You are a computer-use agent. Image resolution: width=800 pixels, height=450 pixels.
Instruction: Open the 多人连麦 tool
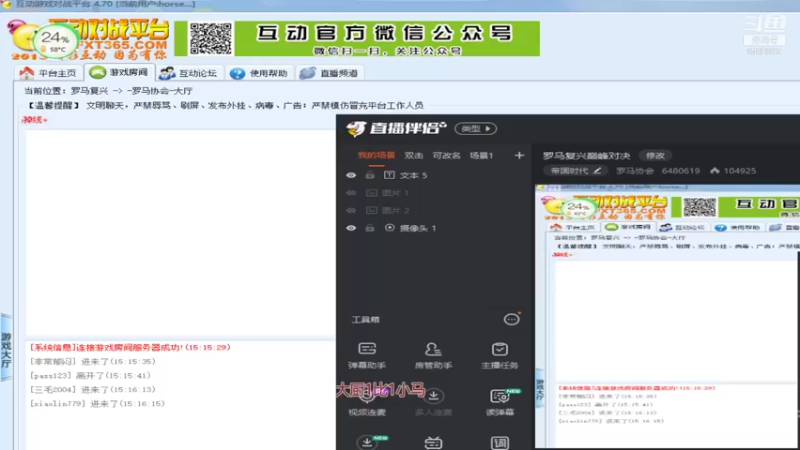433,402
